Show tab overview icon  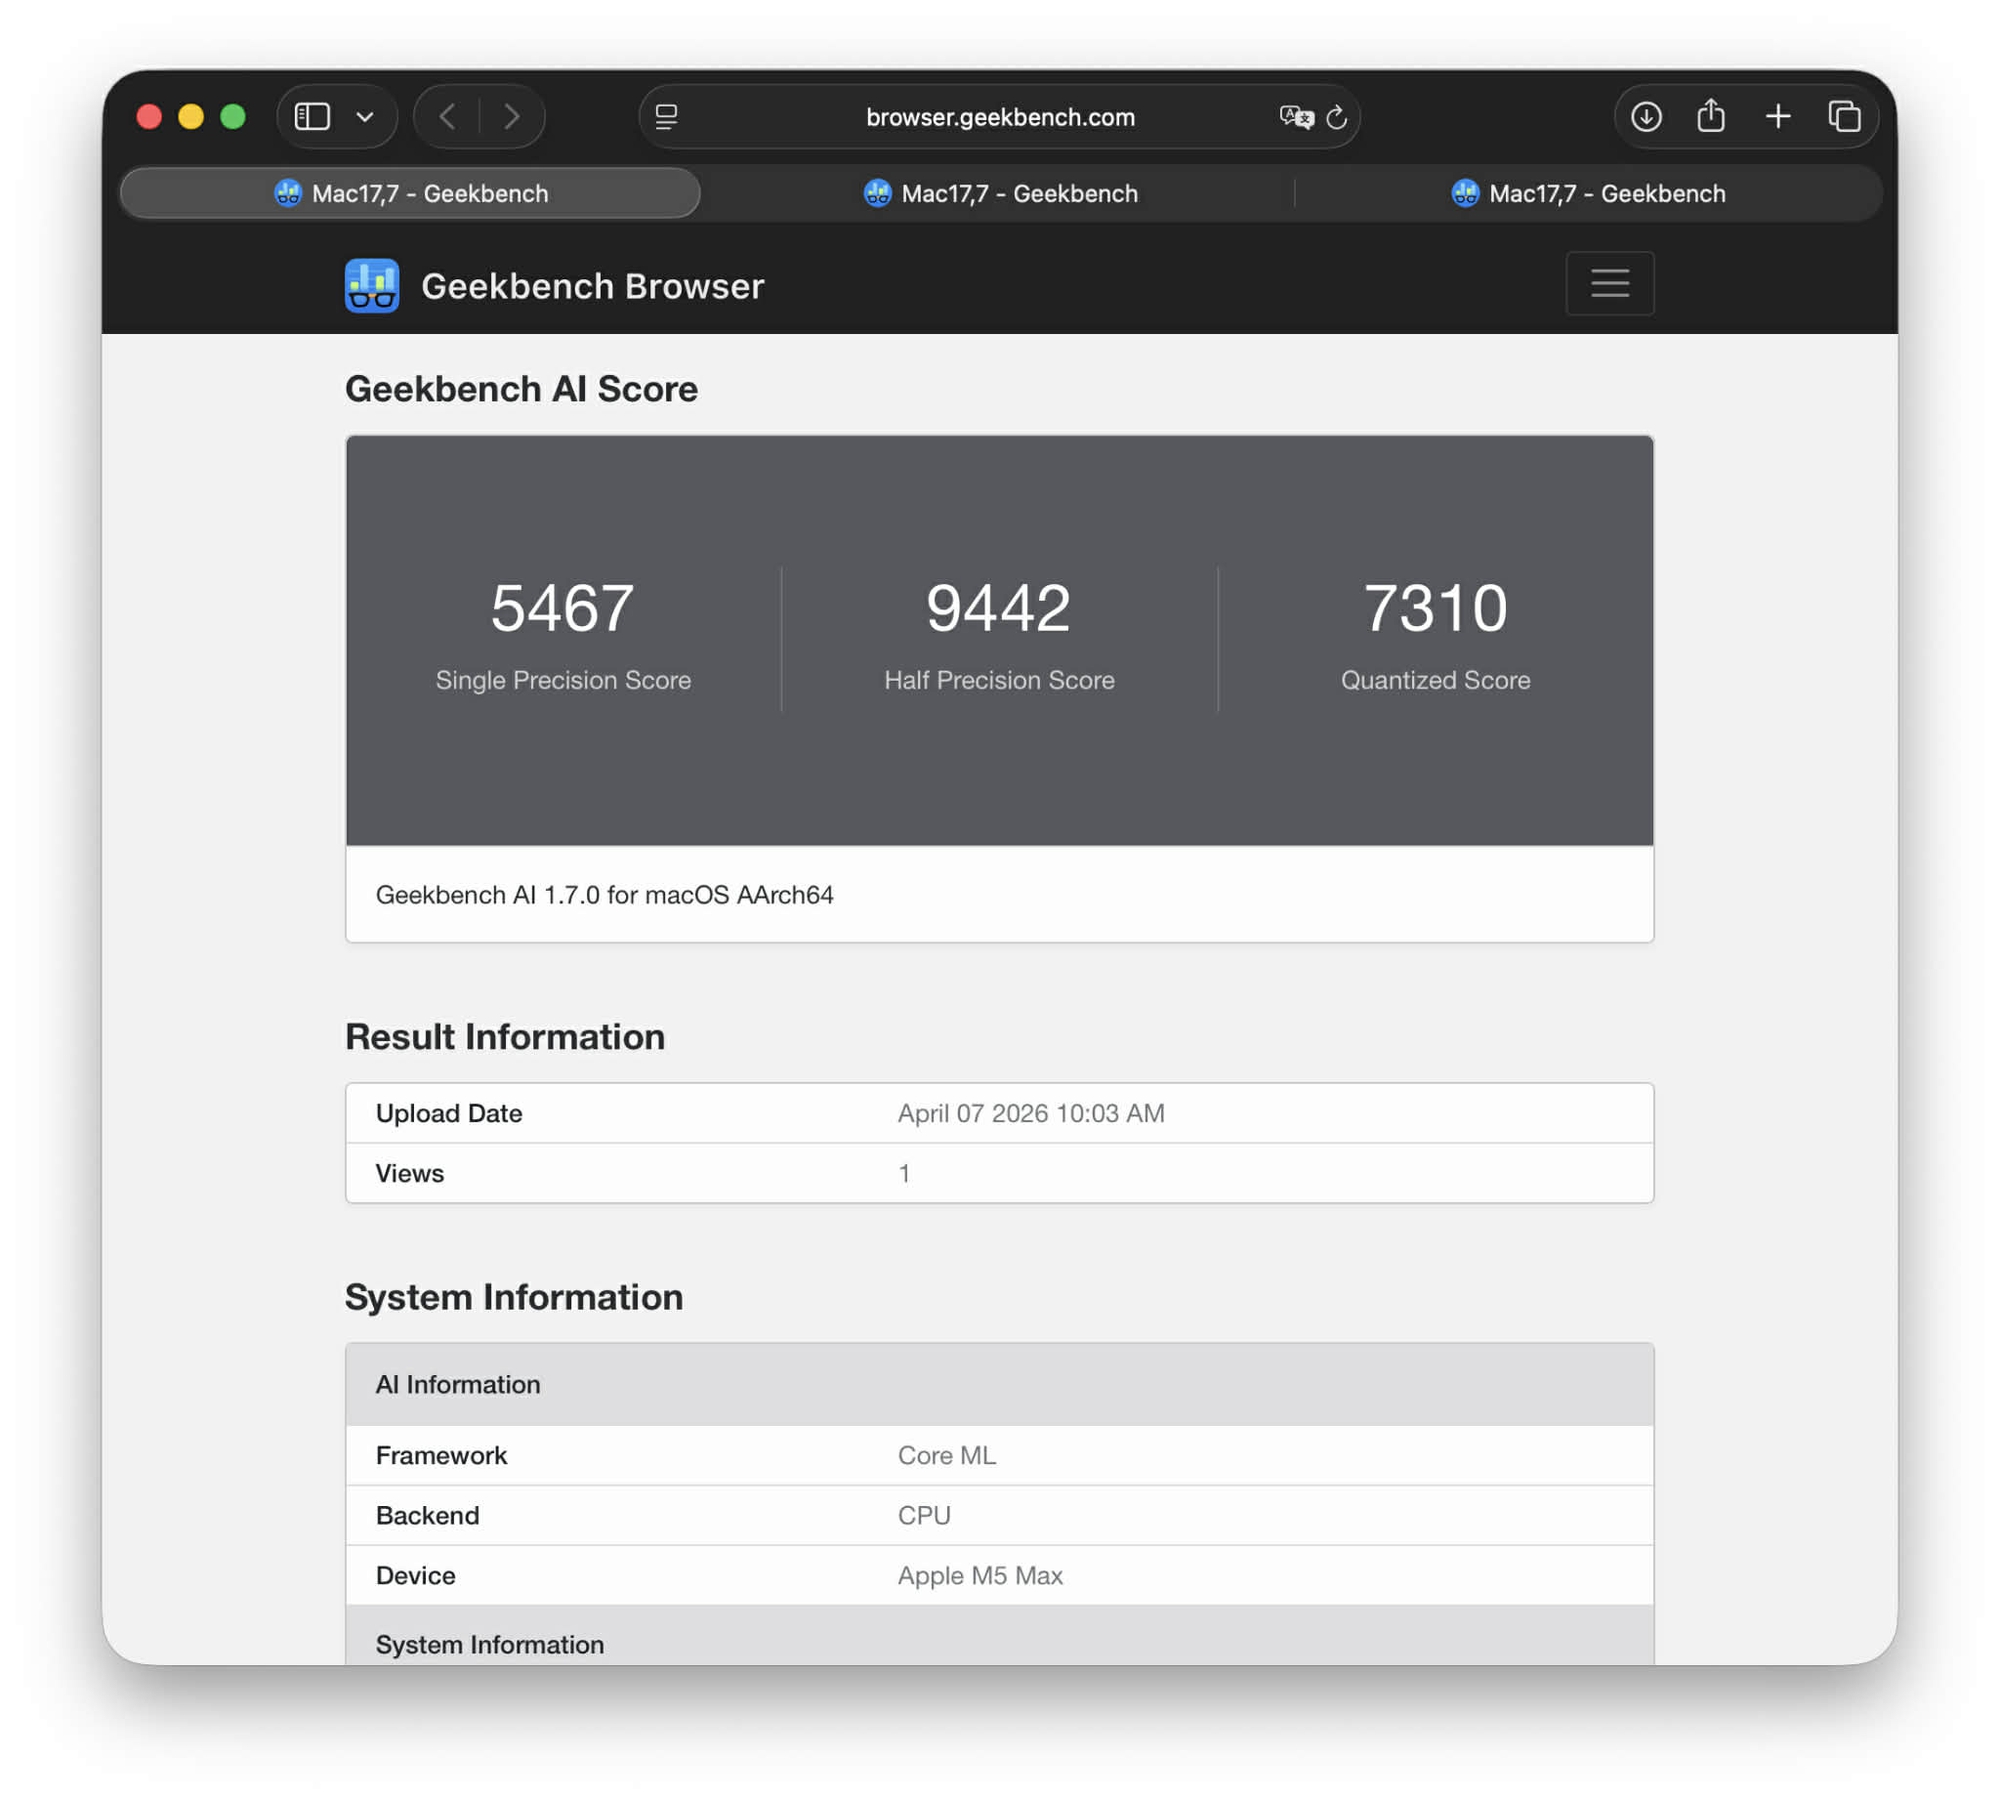pos(1843,117)
